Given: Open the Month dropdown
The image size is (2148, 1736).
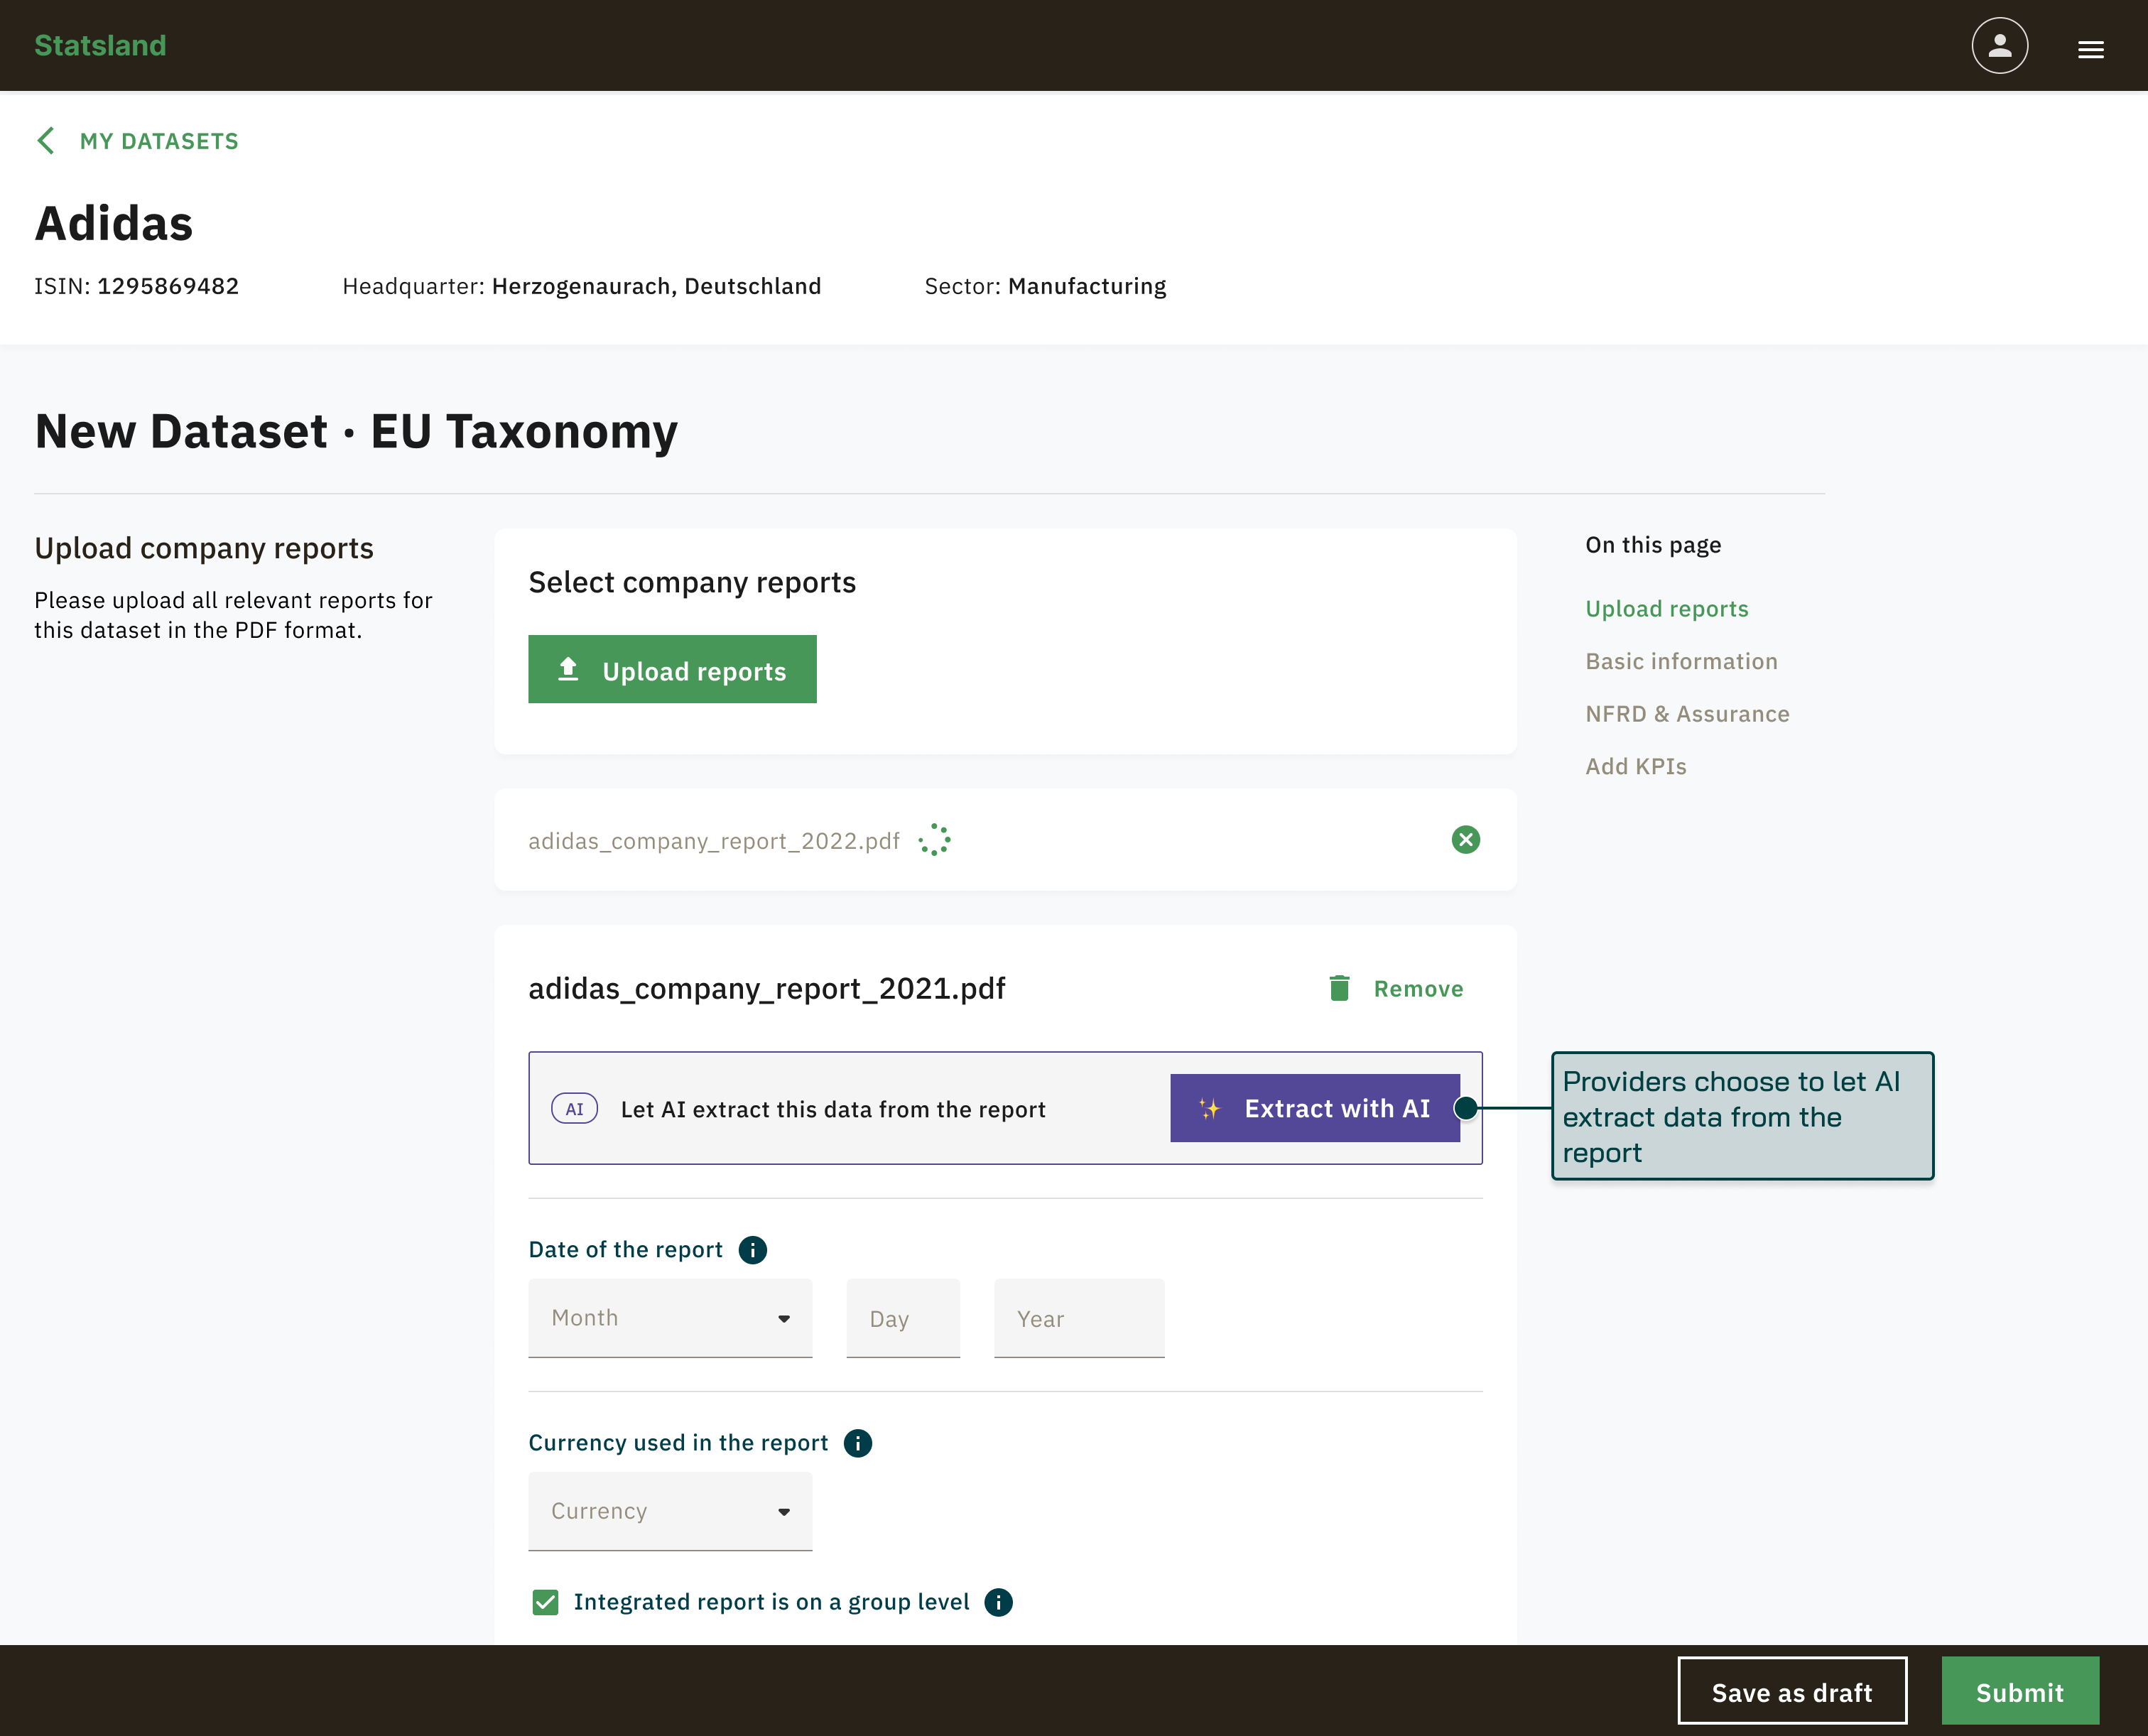Looking at the screenshot, I should pos(670,1318).
